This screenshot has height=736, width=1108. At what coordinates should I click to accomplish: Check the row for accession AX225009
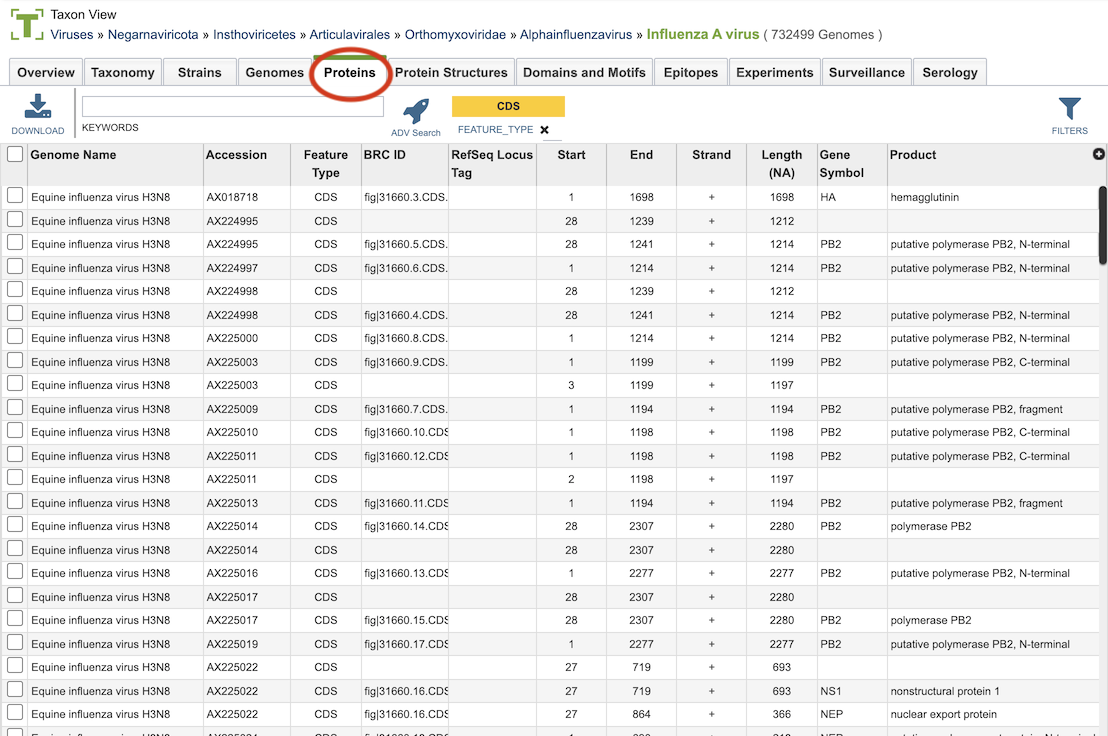[15, 408]
